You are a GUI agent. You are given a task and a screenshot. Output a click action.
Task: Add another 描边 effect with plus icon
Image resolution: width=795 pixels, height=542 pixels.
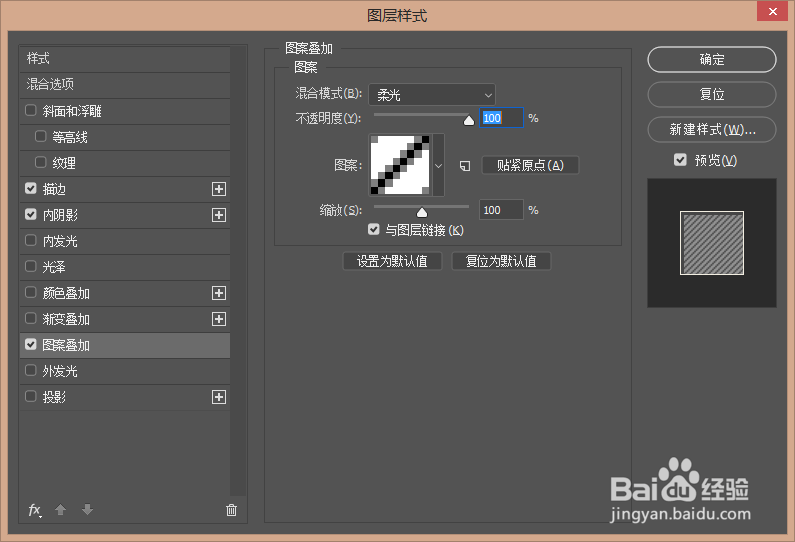tap(219, 189)
